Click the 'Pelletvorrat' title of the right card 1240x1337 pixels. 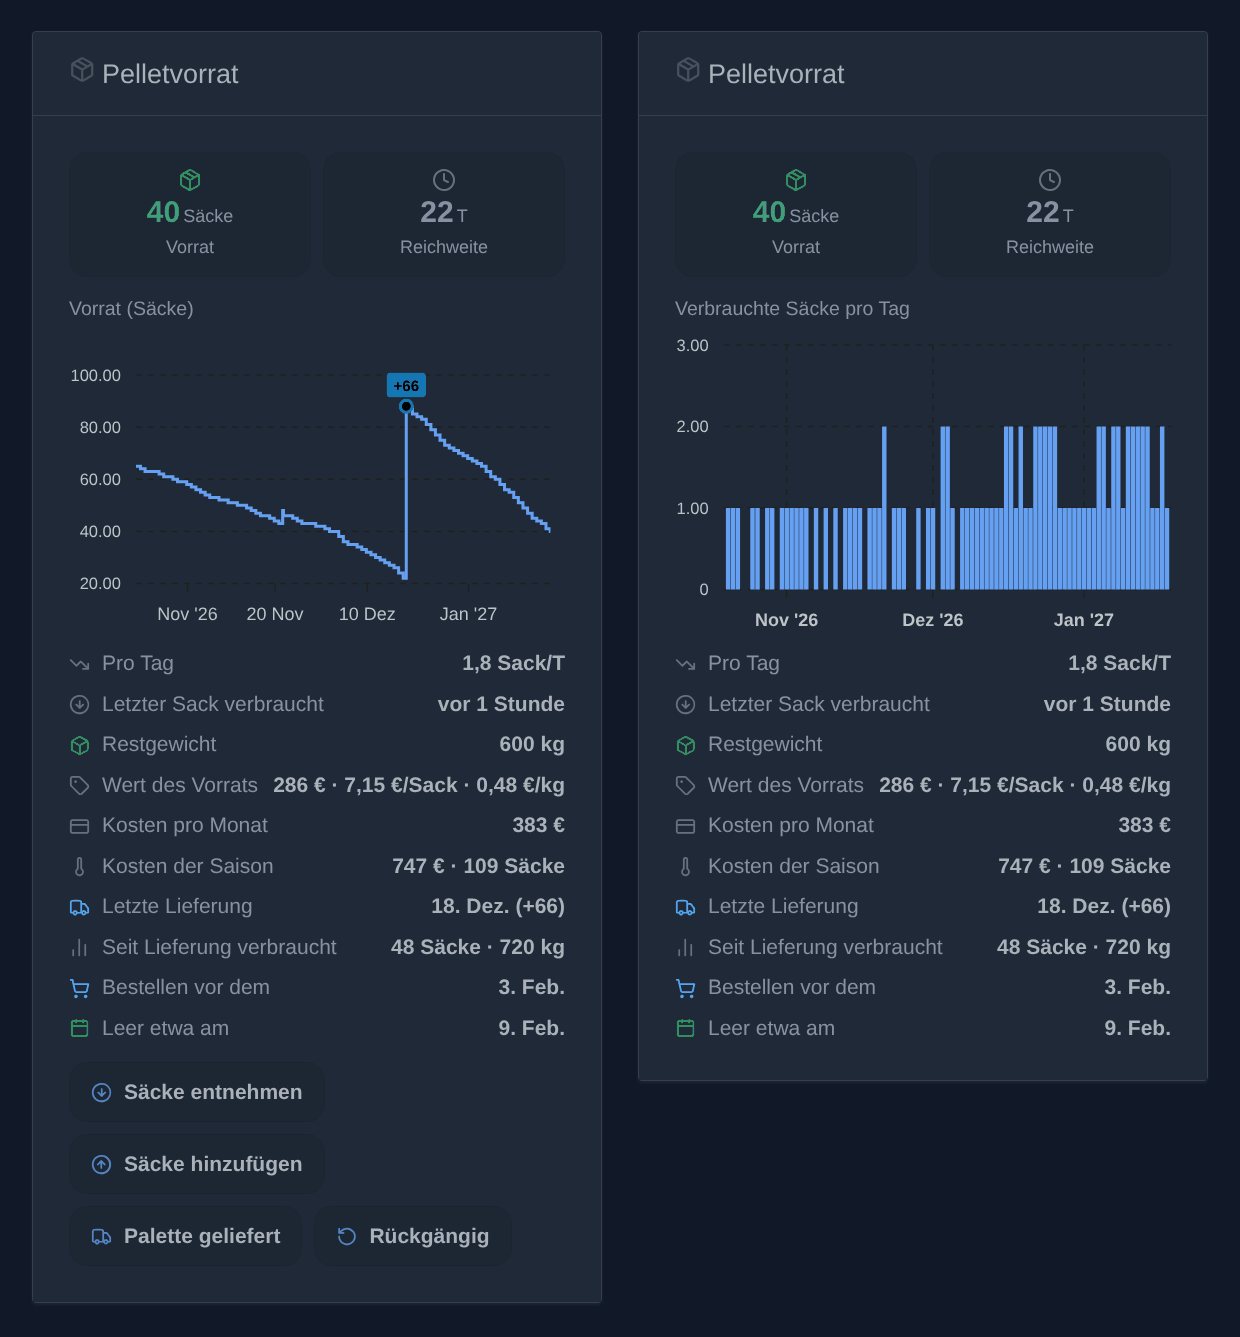coord(776,74)
